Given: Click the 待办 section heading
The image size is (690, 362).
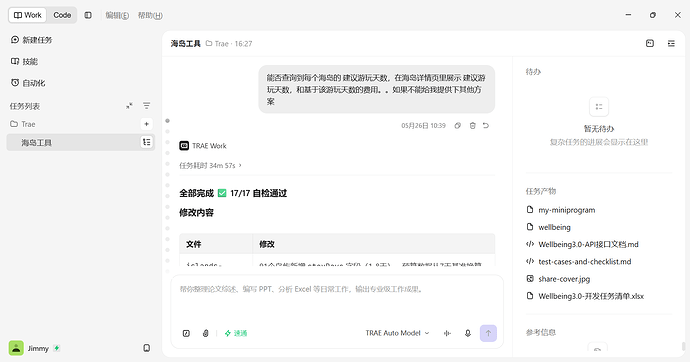Looking at the screenshot, I should (533, 72).
